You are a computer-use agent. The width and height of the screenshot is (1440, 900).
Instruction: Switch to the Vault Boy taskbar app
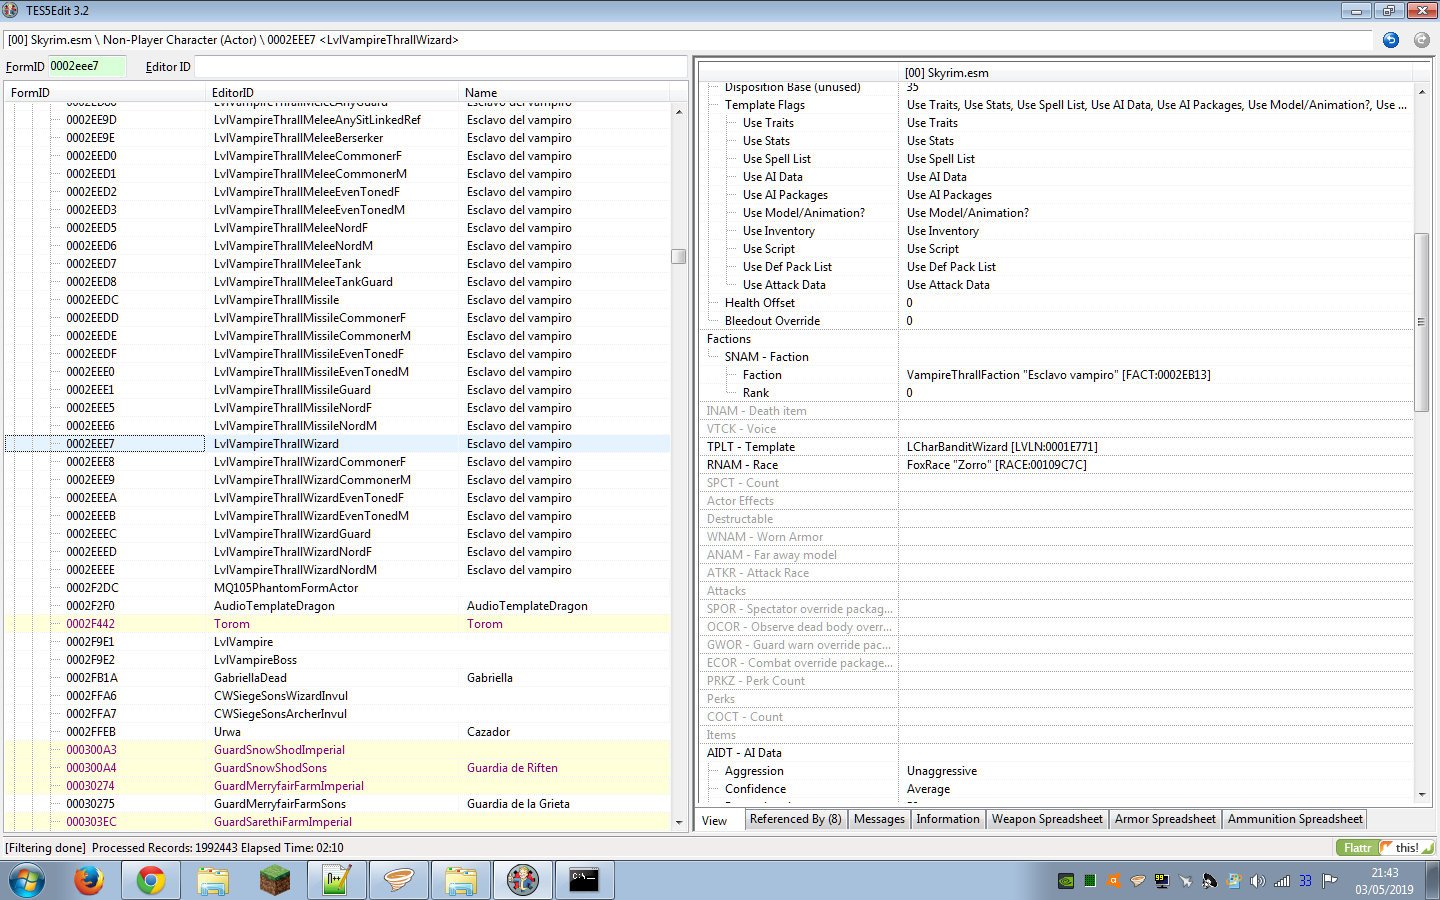pyautogui.click(x=523, y=880)
